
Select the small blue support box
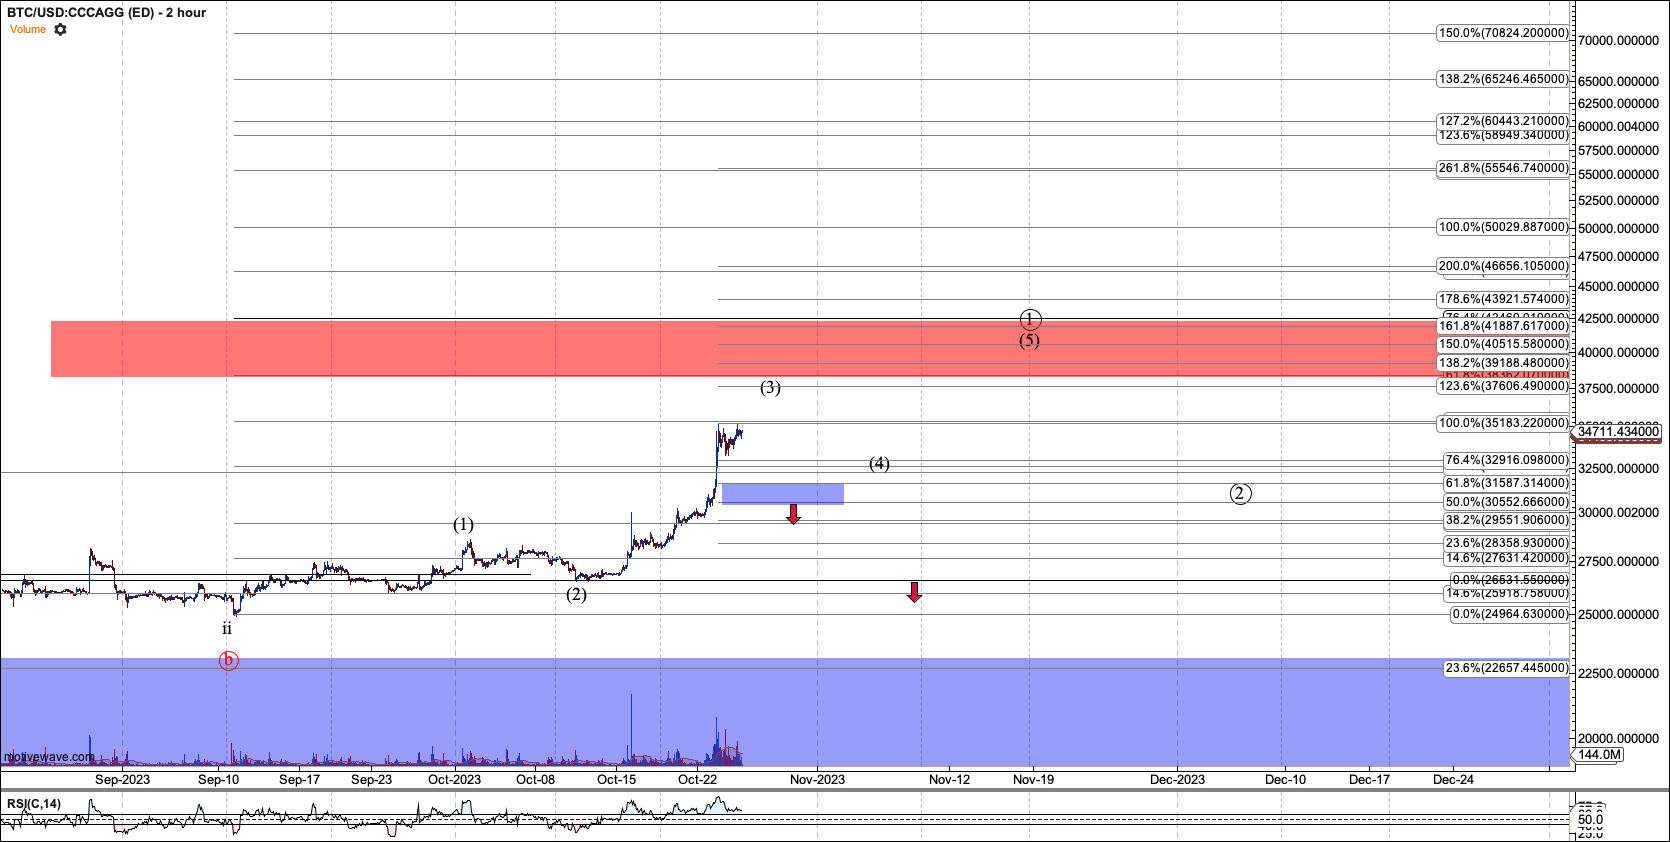coord(782,493)
